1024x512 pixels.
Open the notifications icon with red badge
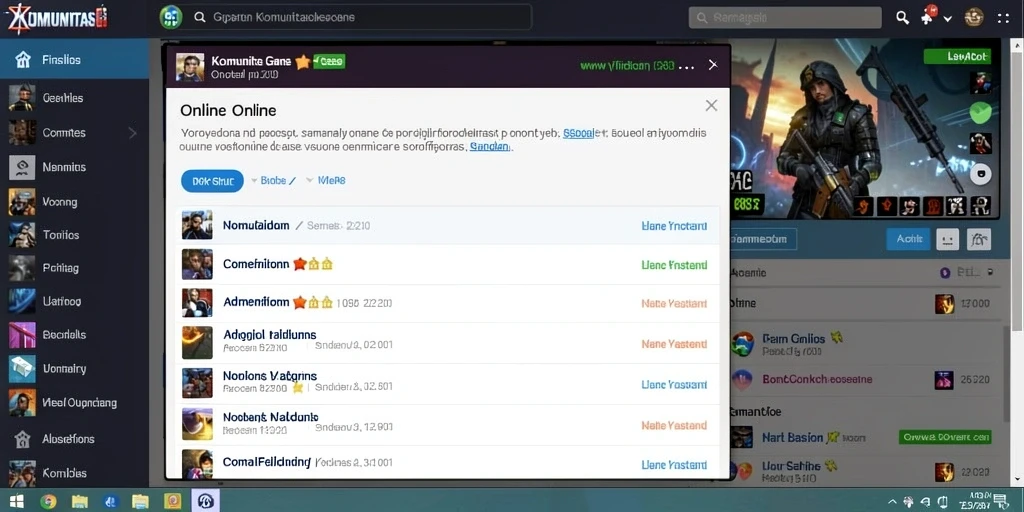coord(928,16)
